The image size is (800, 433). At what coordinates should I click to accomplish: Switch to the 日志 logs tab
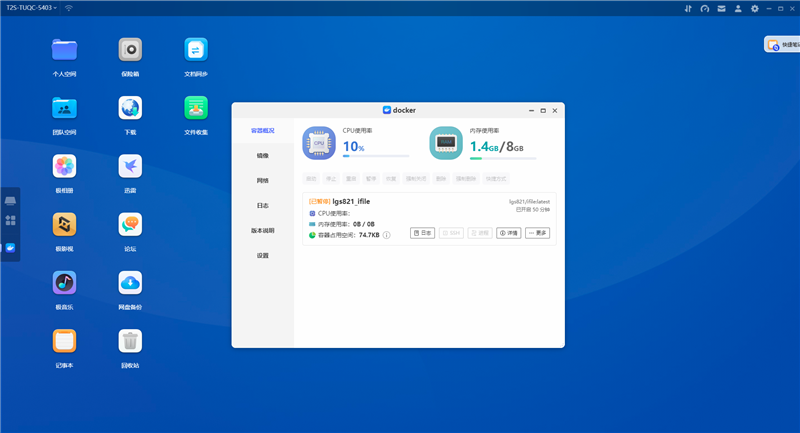coord(263,206)
